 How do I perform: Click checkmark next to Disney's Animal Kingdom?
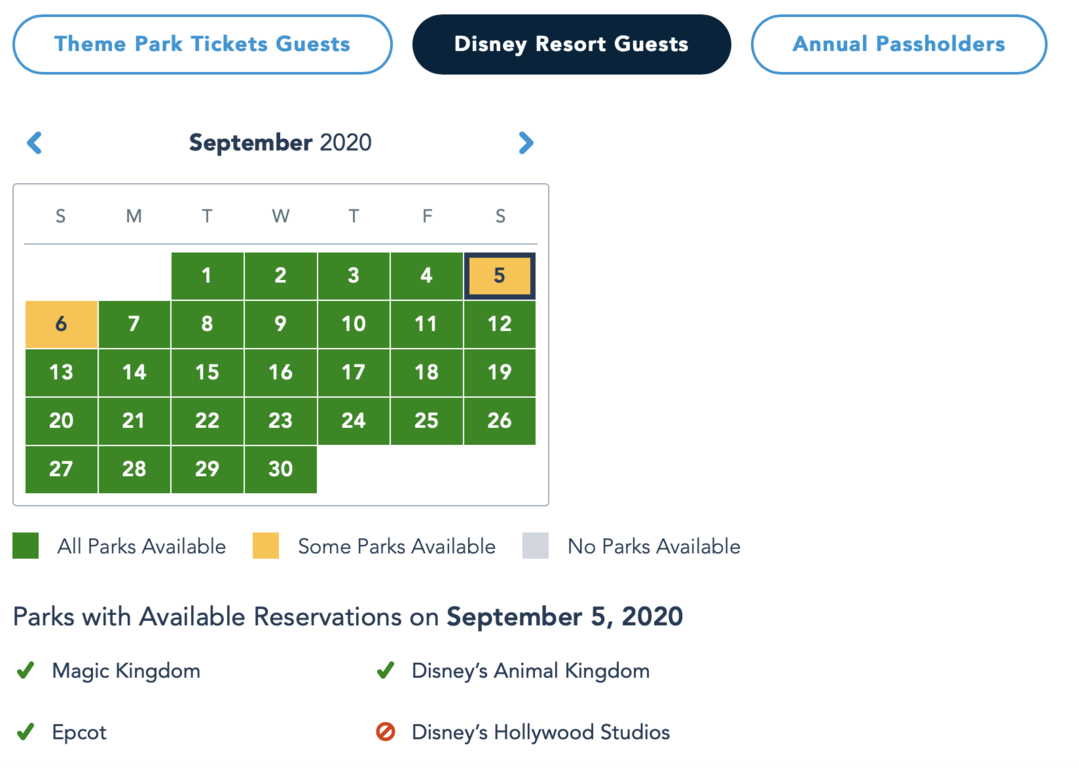[386, 671]
